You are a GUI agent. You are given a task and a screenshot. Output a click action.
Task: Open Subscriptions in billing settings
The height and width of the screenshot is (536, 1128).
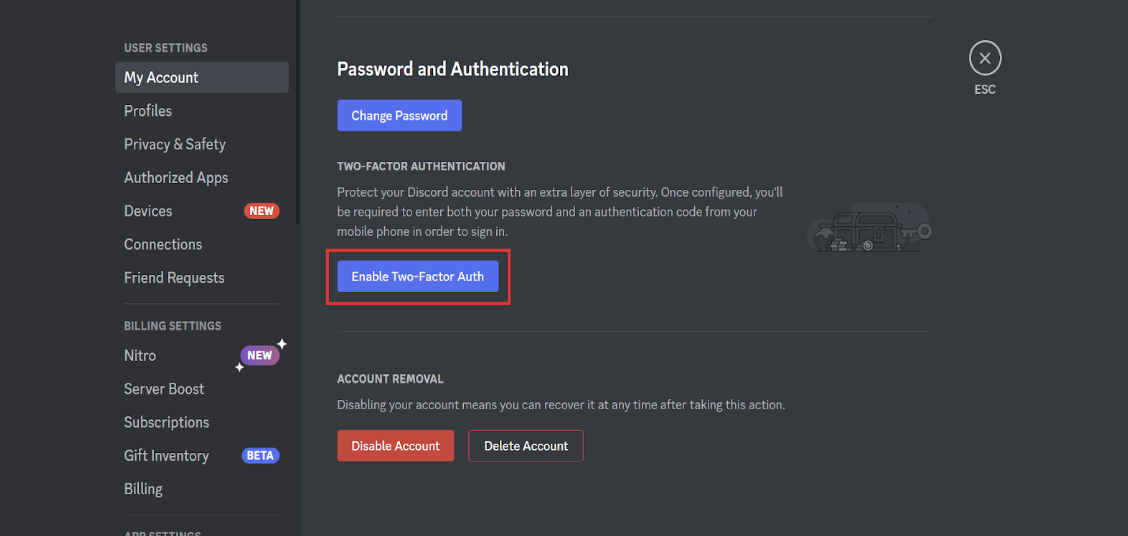(x=166, y=422)
